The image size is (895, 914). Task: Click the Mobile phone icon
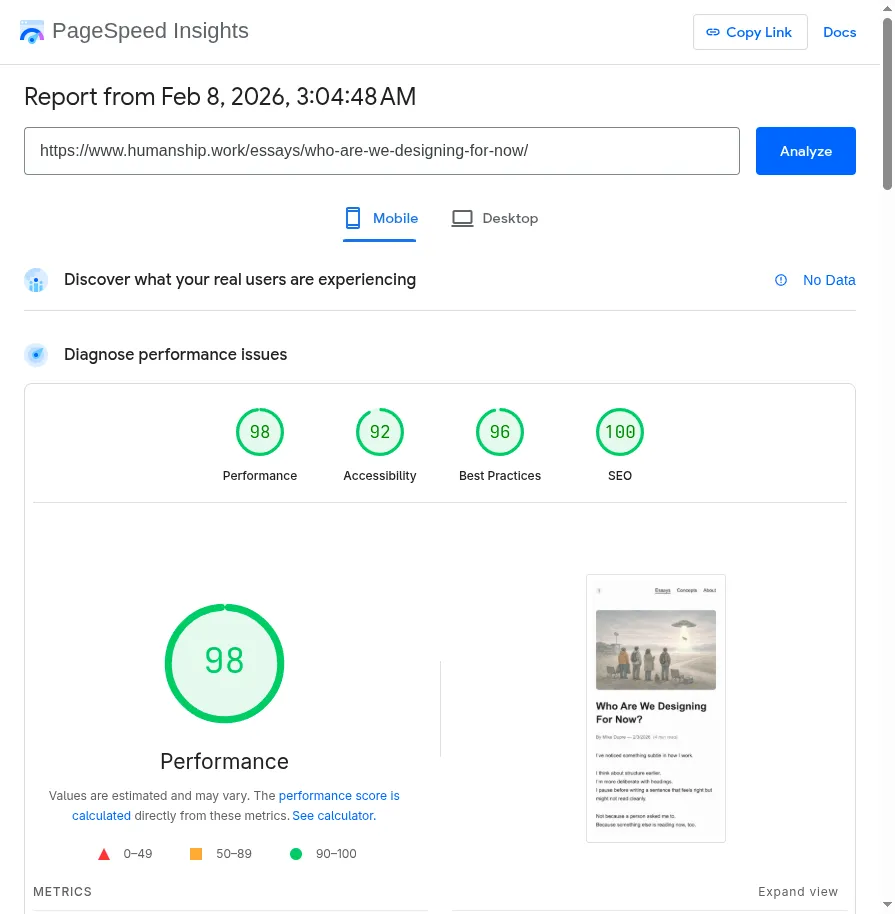coord(352,218)
